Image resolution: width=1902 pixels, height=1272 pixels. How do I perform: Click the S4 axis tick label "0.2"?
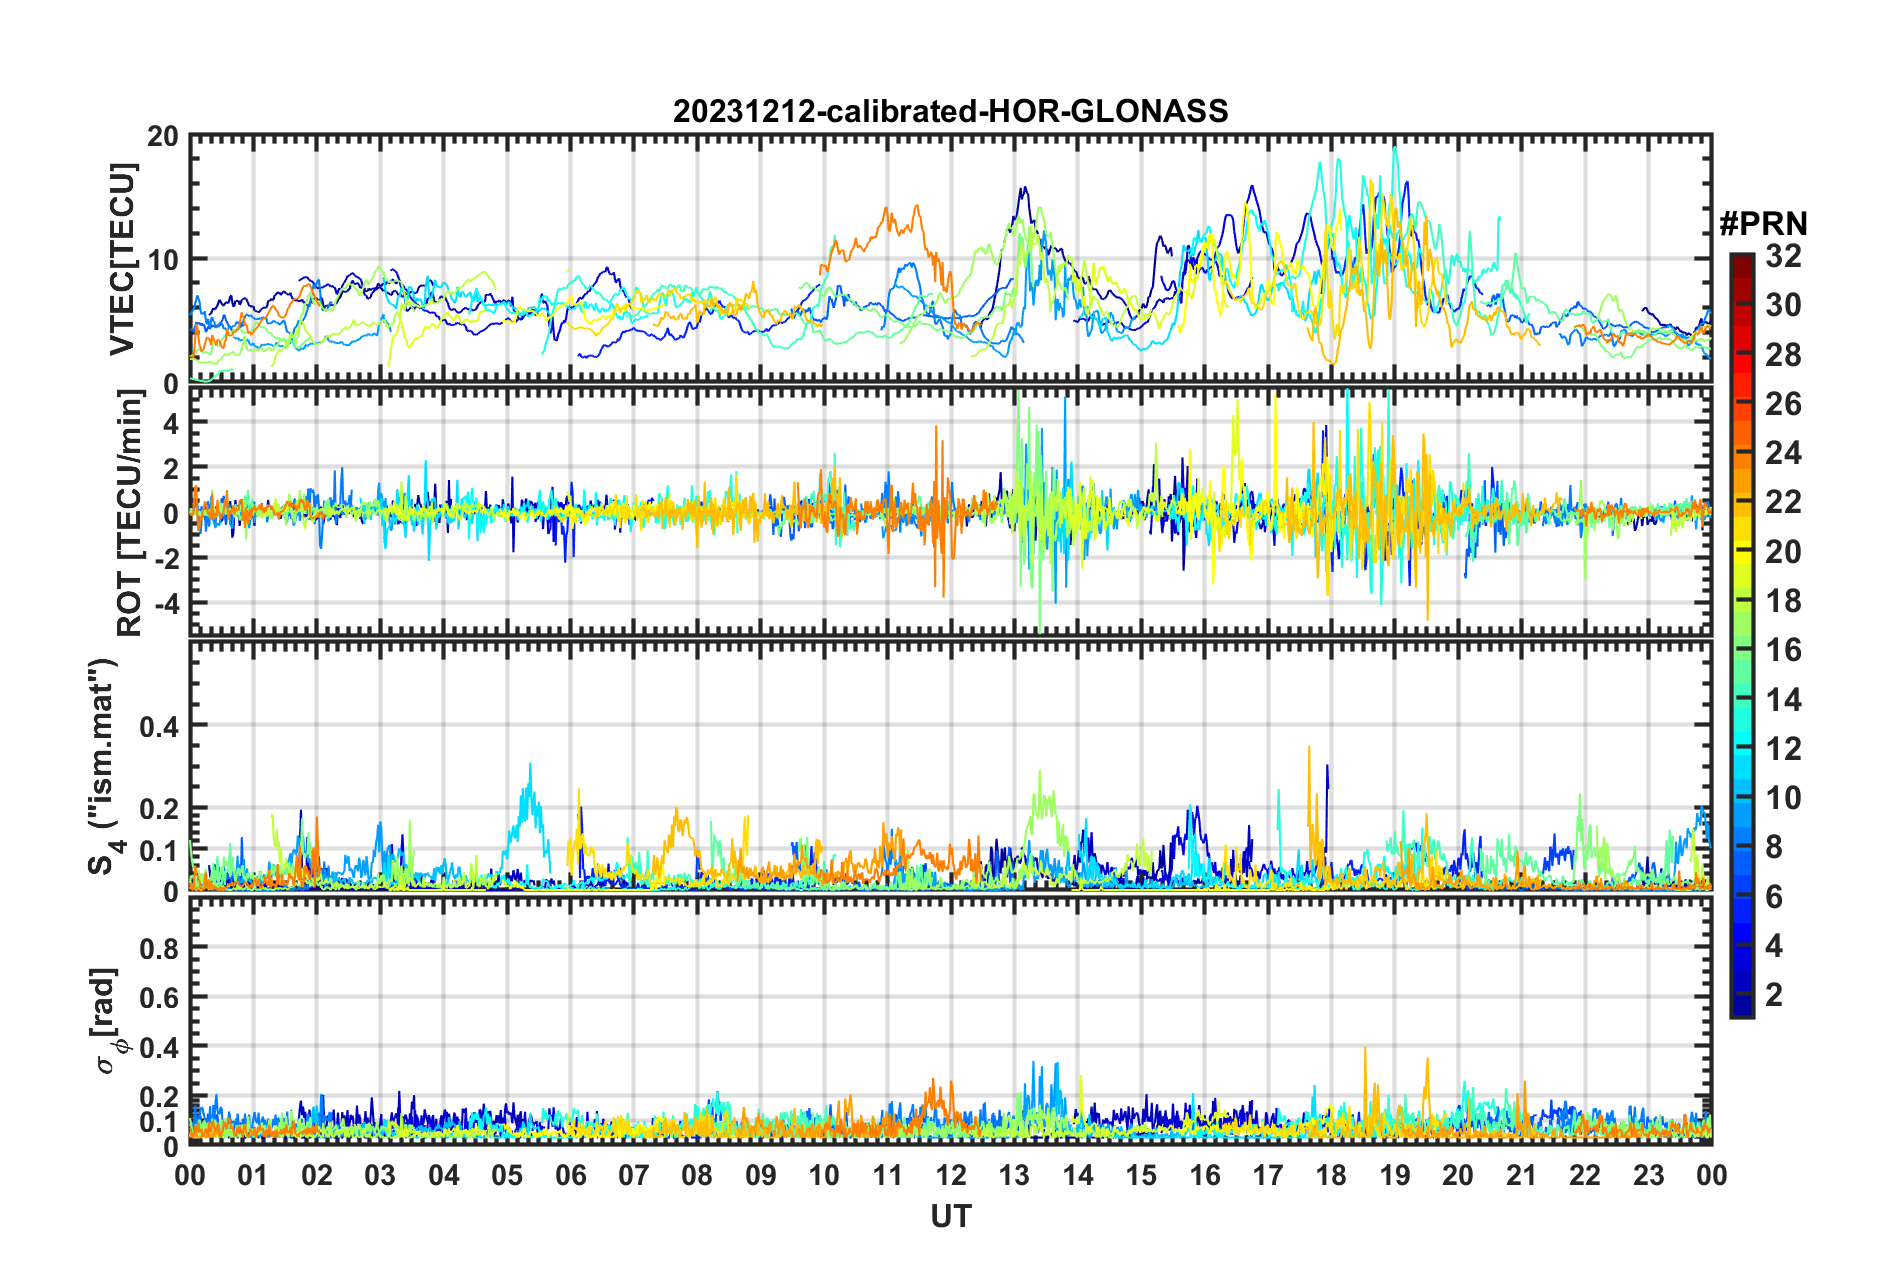click(159, 808)
